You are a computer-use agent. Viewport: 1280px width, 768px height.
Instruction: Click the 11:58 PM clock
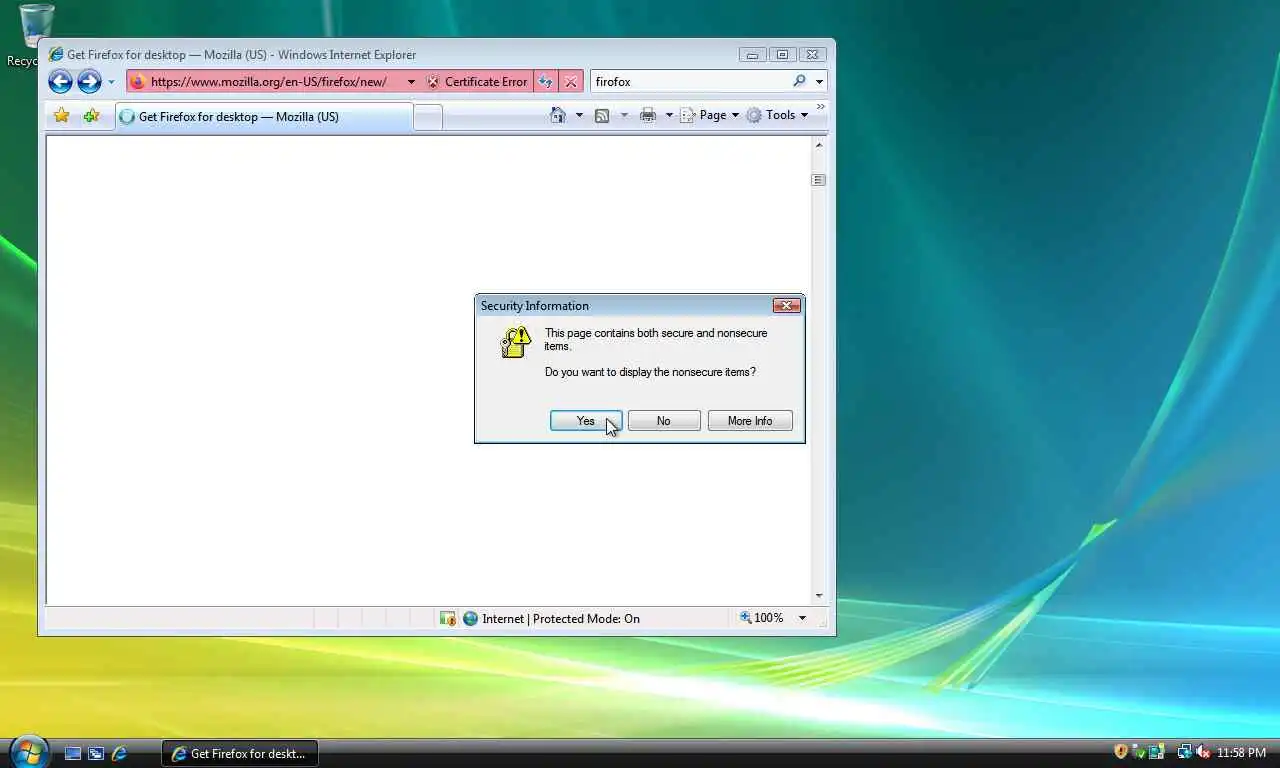click(1242, 753)
